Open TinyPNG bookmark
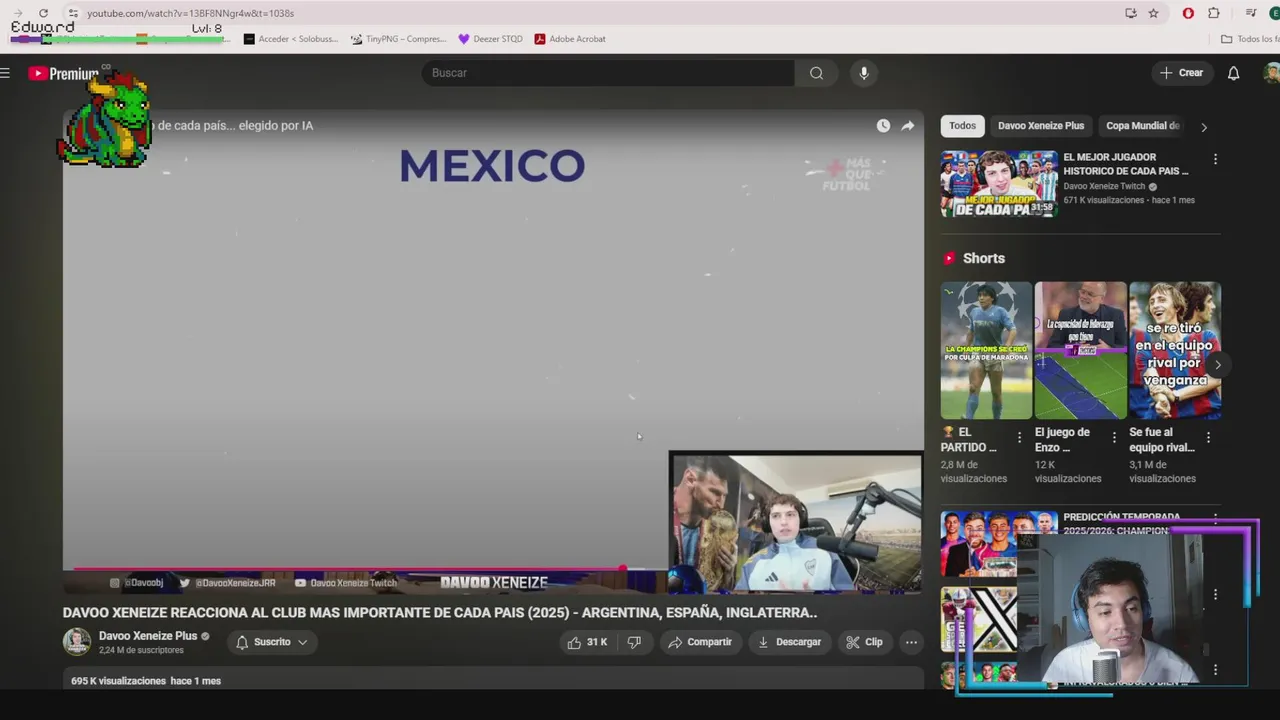This screenshot has height=720, width=1280. 398,39
